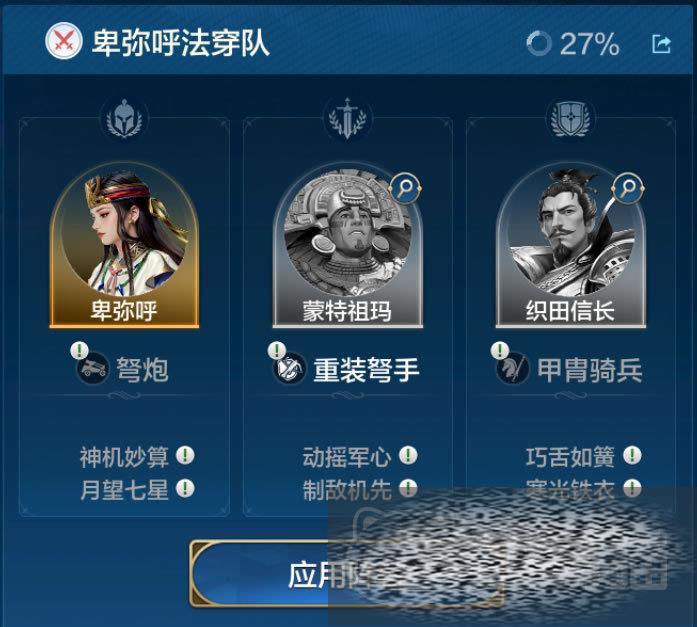Select the 弩炮 siege unit icon
This screenshot has height=627, width=697.
click(x=93, y=369)
